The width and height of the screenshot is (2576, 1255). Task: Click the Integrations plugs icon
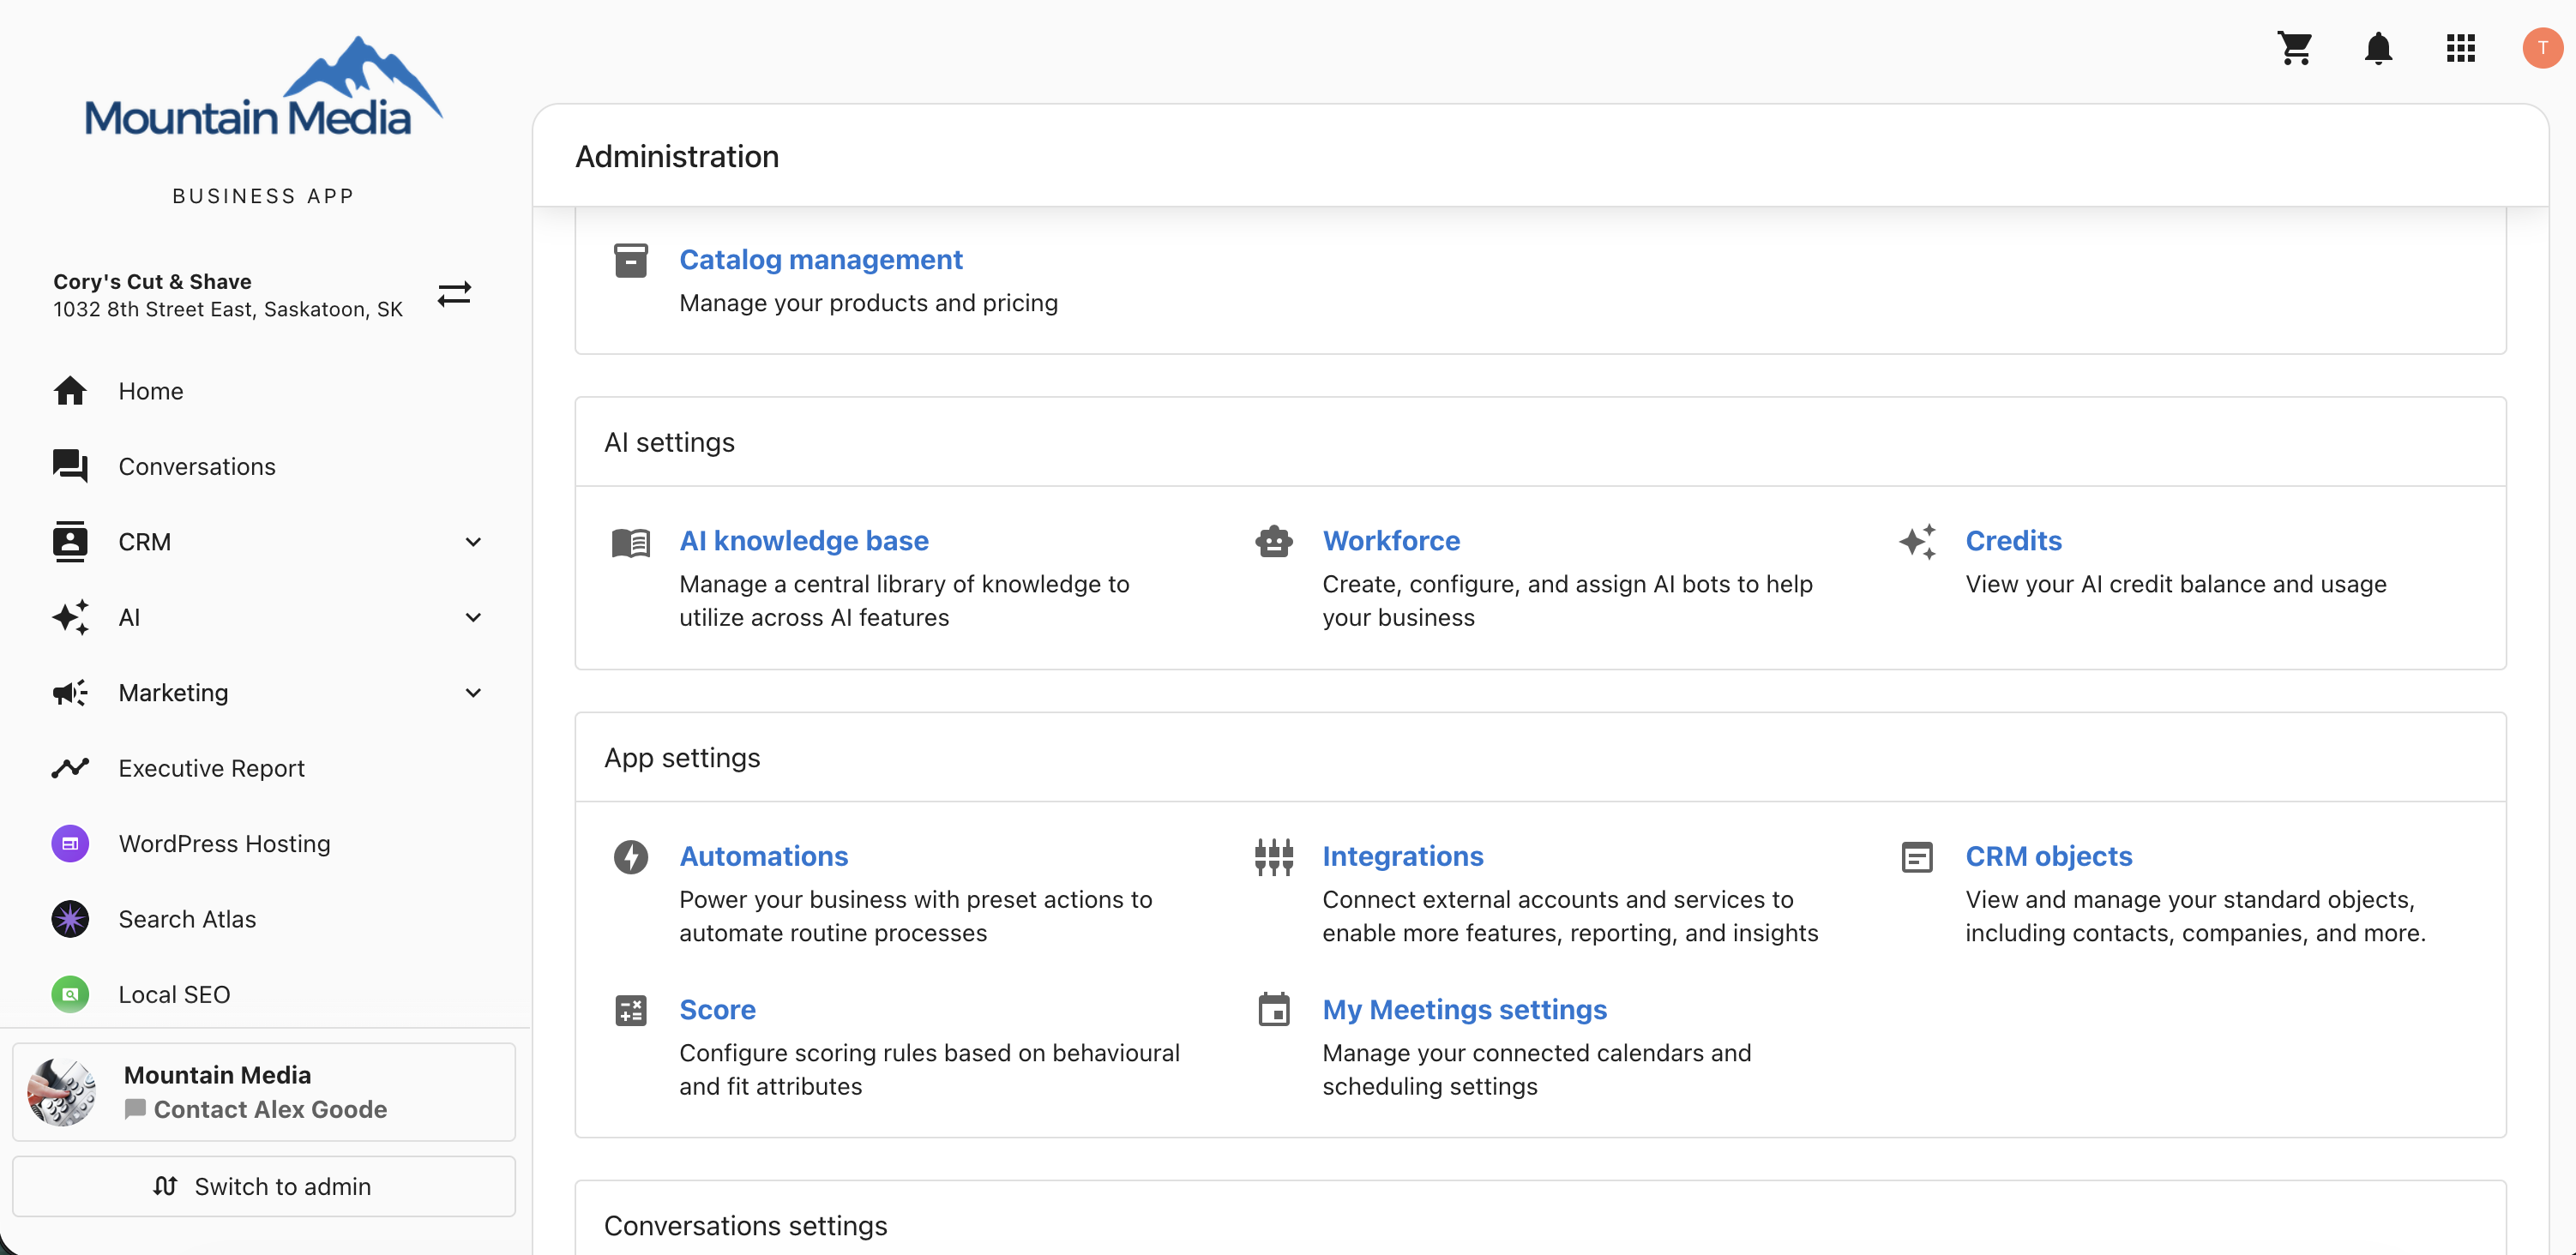point(1273,857)
